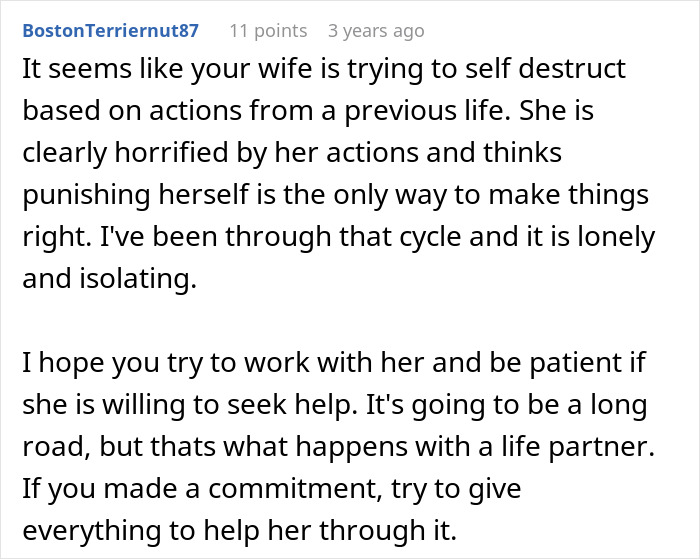This screenshot has height=559, width=700.
Task: Click the '11 points' score label
Action: click(268, 30)
